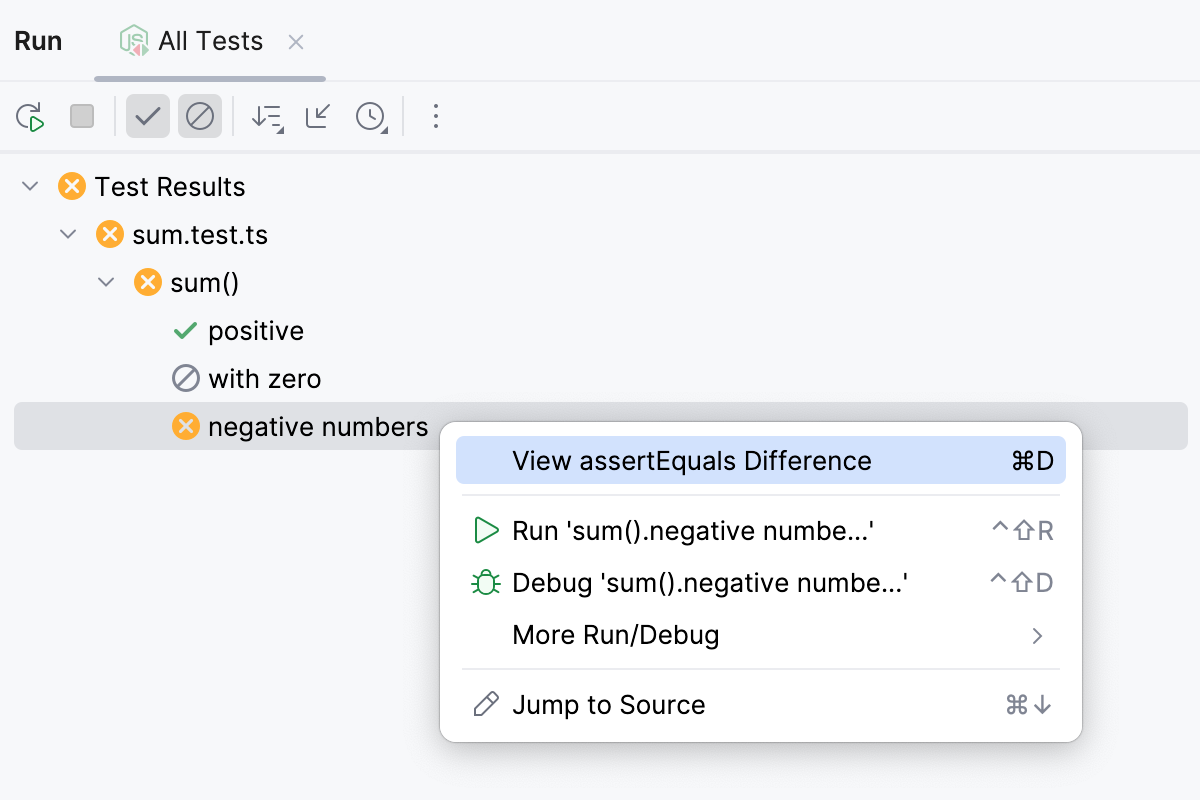Collapse the Test Results root node
Image resolution: width=1200 pixels, height=800 pixels.
click(30, 187)
